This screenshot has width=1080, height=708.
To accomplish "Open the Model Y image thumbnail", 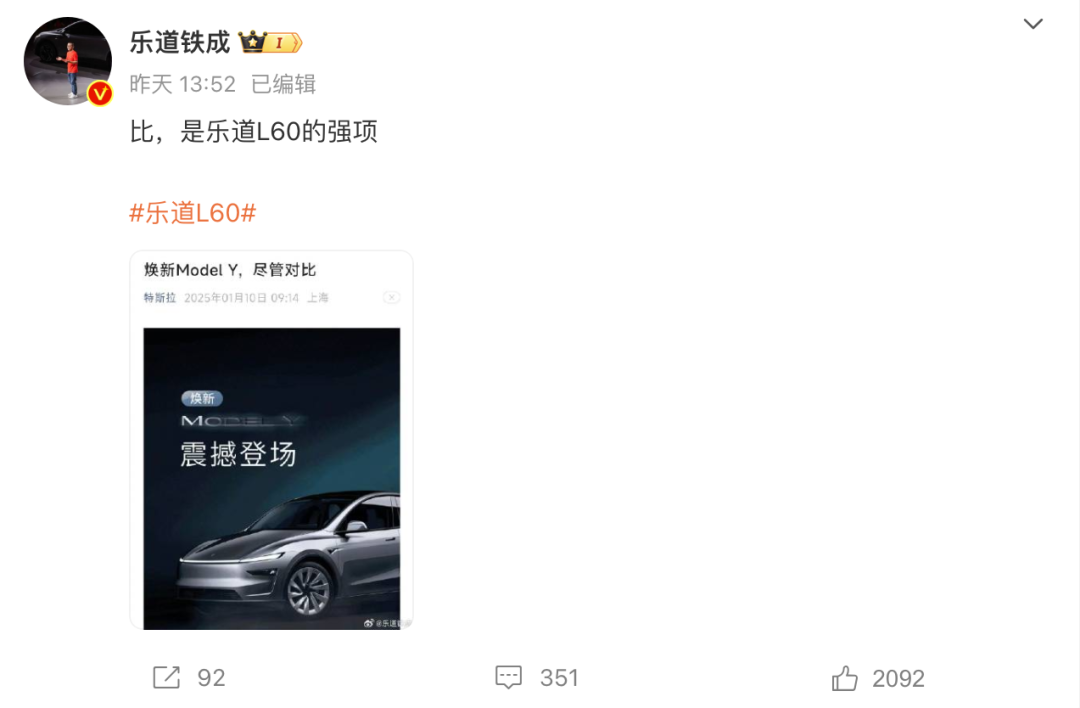I will (x=271, y=440).
